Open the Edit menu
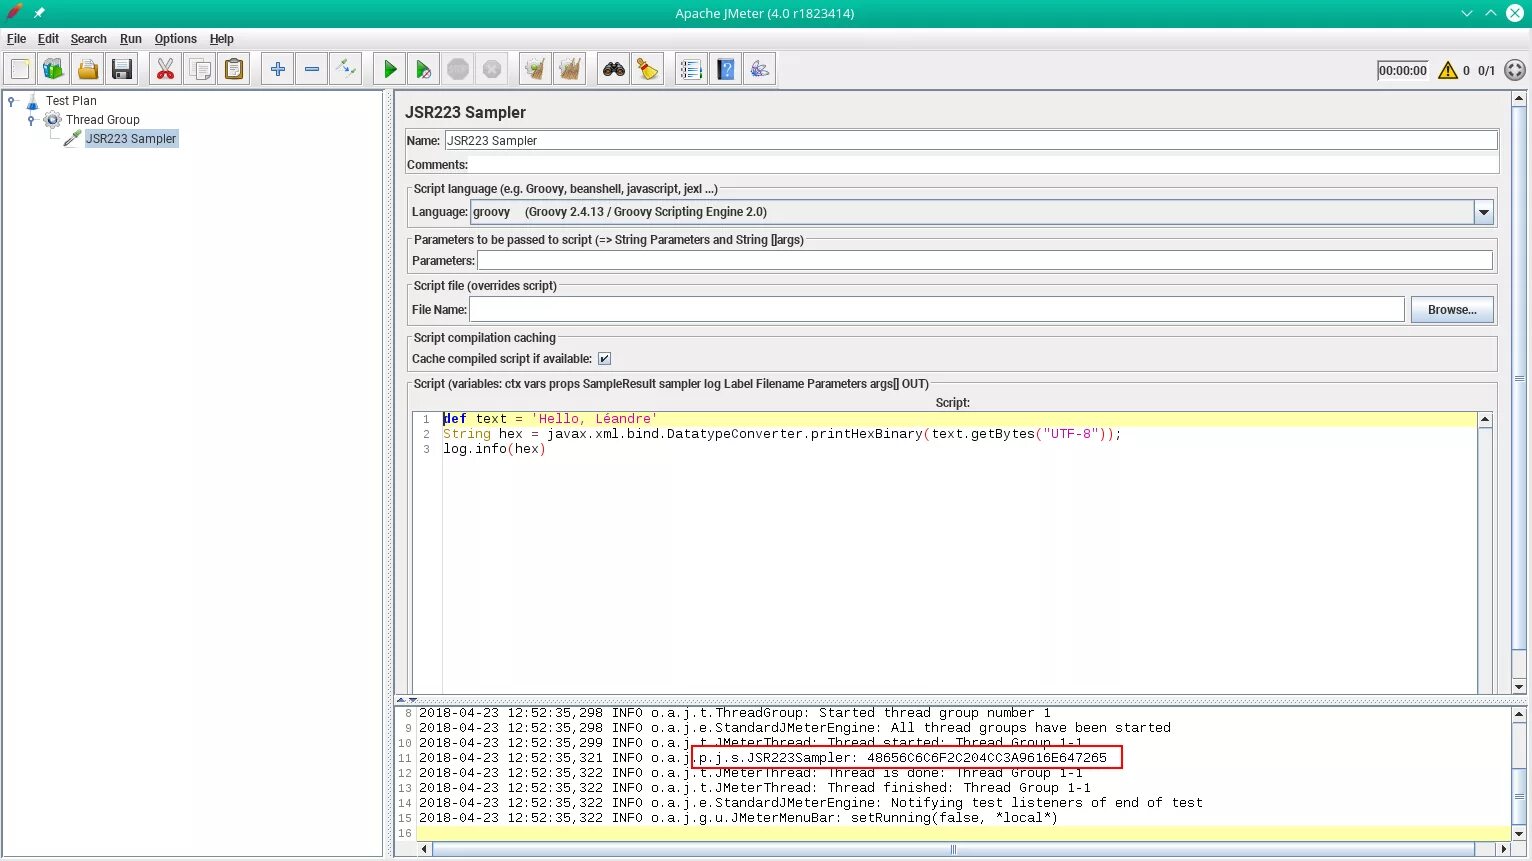This screenshot has height=861, width=1532. (48, 39)
